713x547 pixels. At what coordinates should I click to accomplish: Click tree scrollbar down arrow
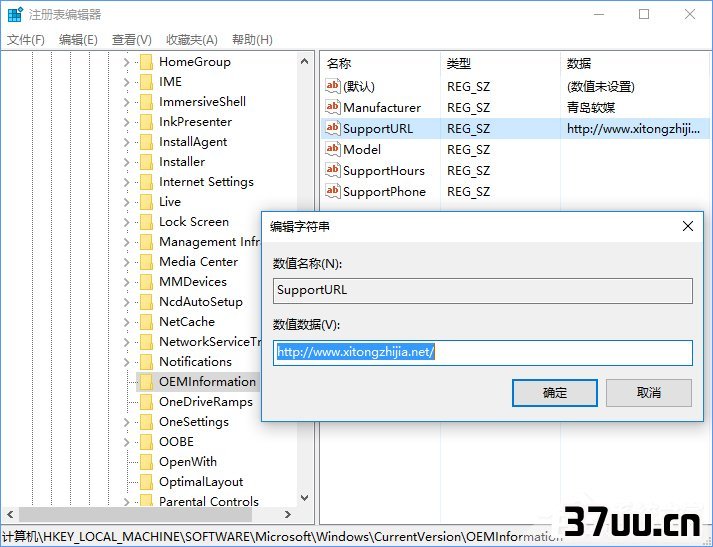point(305,498)
